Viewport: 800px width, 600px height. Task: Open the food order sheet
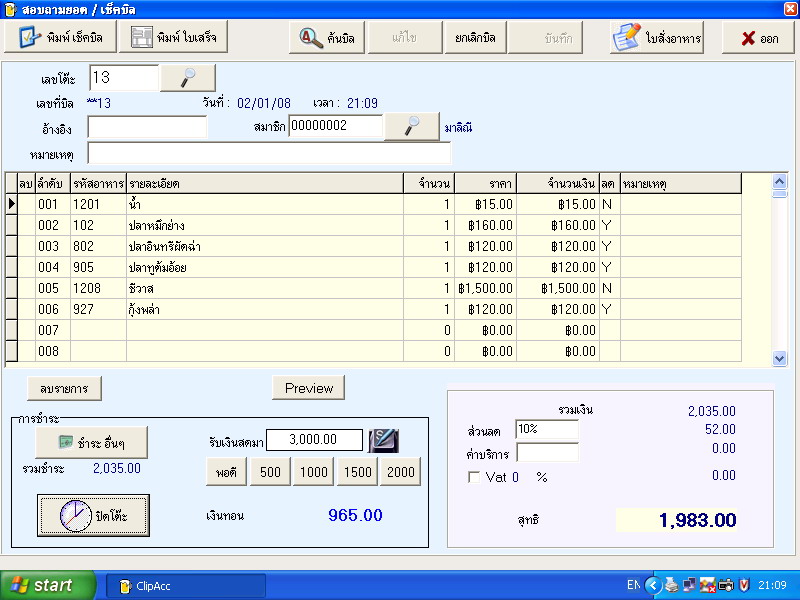pyautogui.click(x=659, y=38)
